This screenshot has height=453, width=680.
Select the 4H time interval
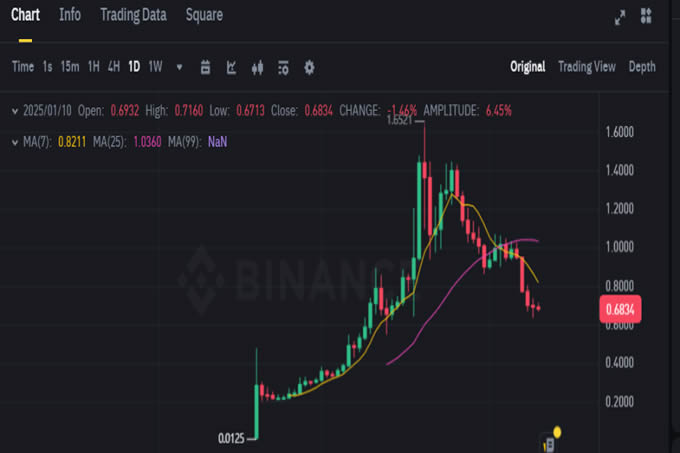pos(114,67)
